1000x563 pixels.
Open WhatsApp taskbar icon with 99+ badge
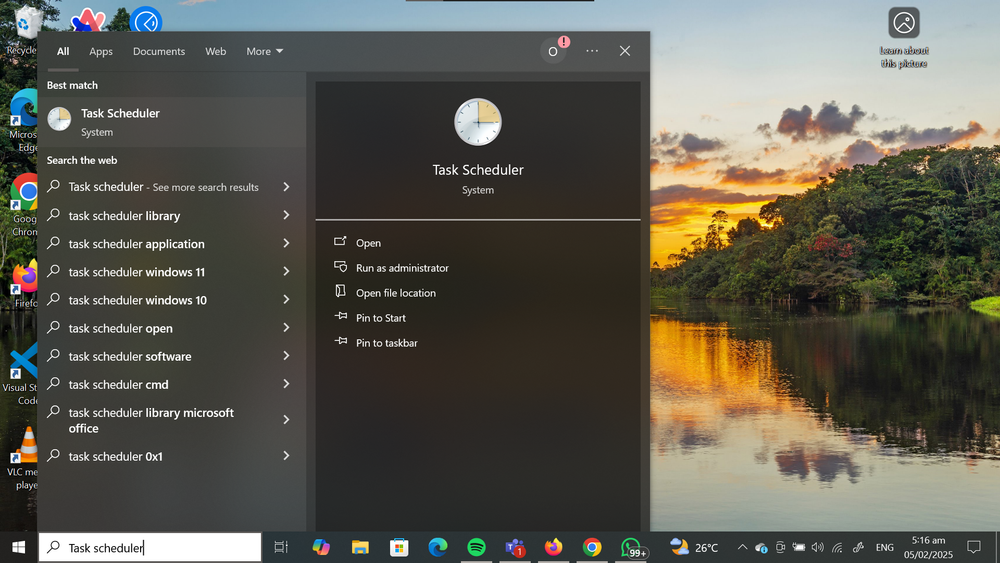point(631,547)
